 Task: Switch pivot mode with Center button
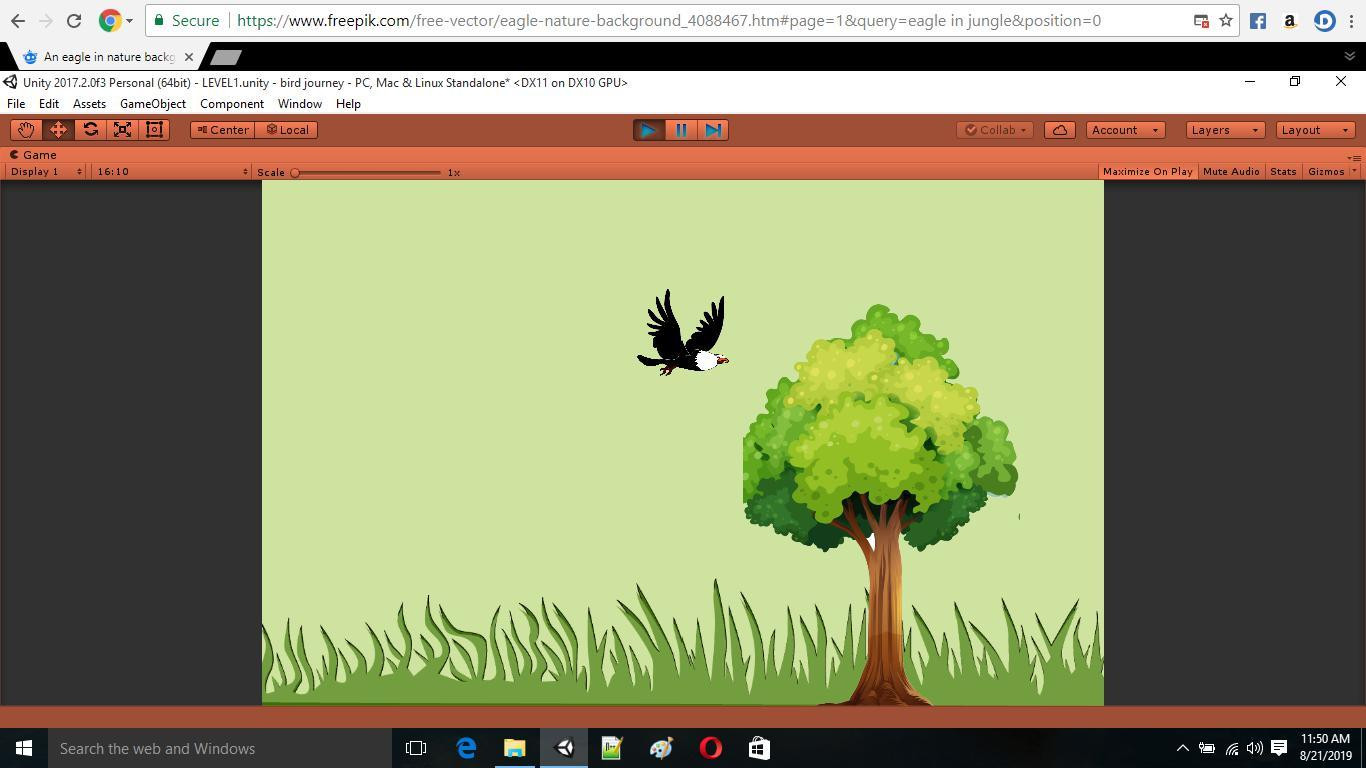tap(223, 130)
